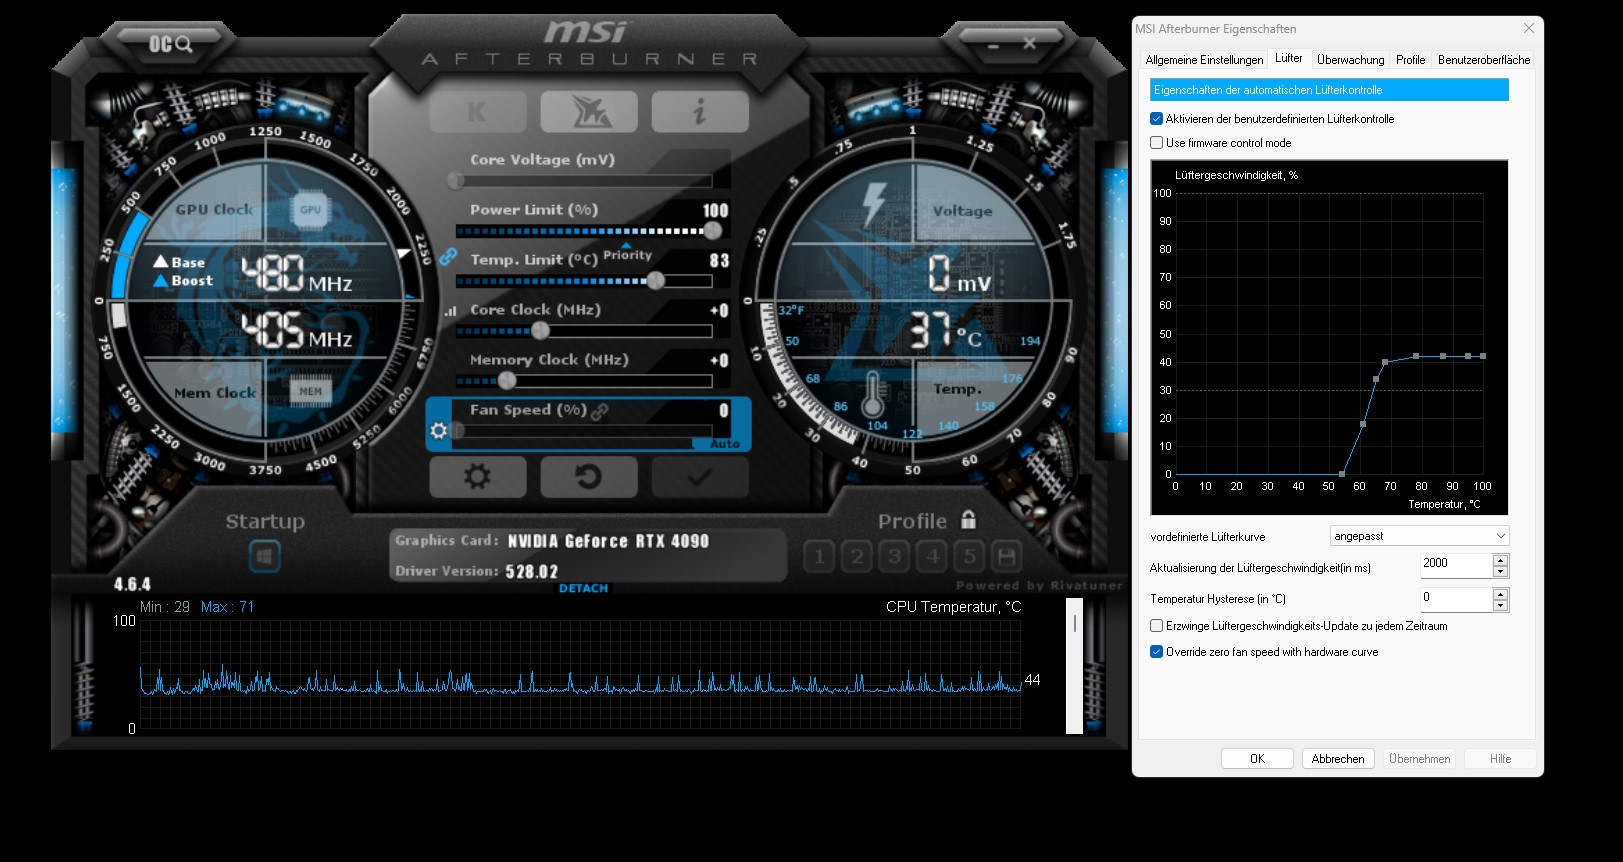The image size is (1623, 862).
Task: Increase fan update period with up arrow
Action: click(x=1500, y=560)
